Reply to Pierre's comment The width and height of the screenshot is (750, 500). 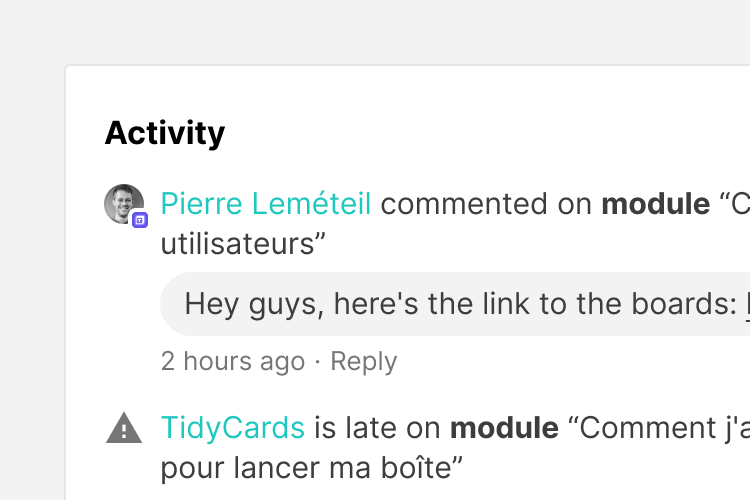coord(363,361)
